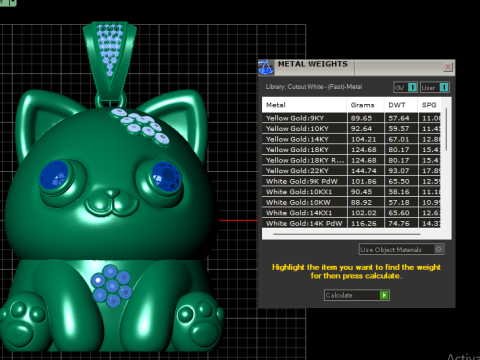Click the 58.16 DWT value
The image size is (480, 360).
click(399, 192)
